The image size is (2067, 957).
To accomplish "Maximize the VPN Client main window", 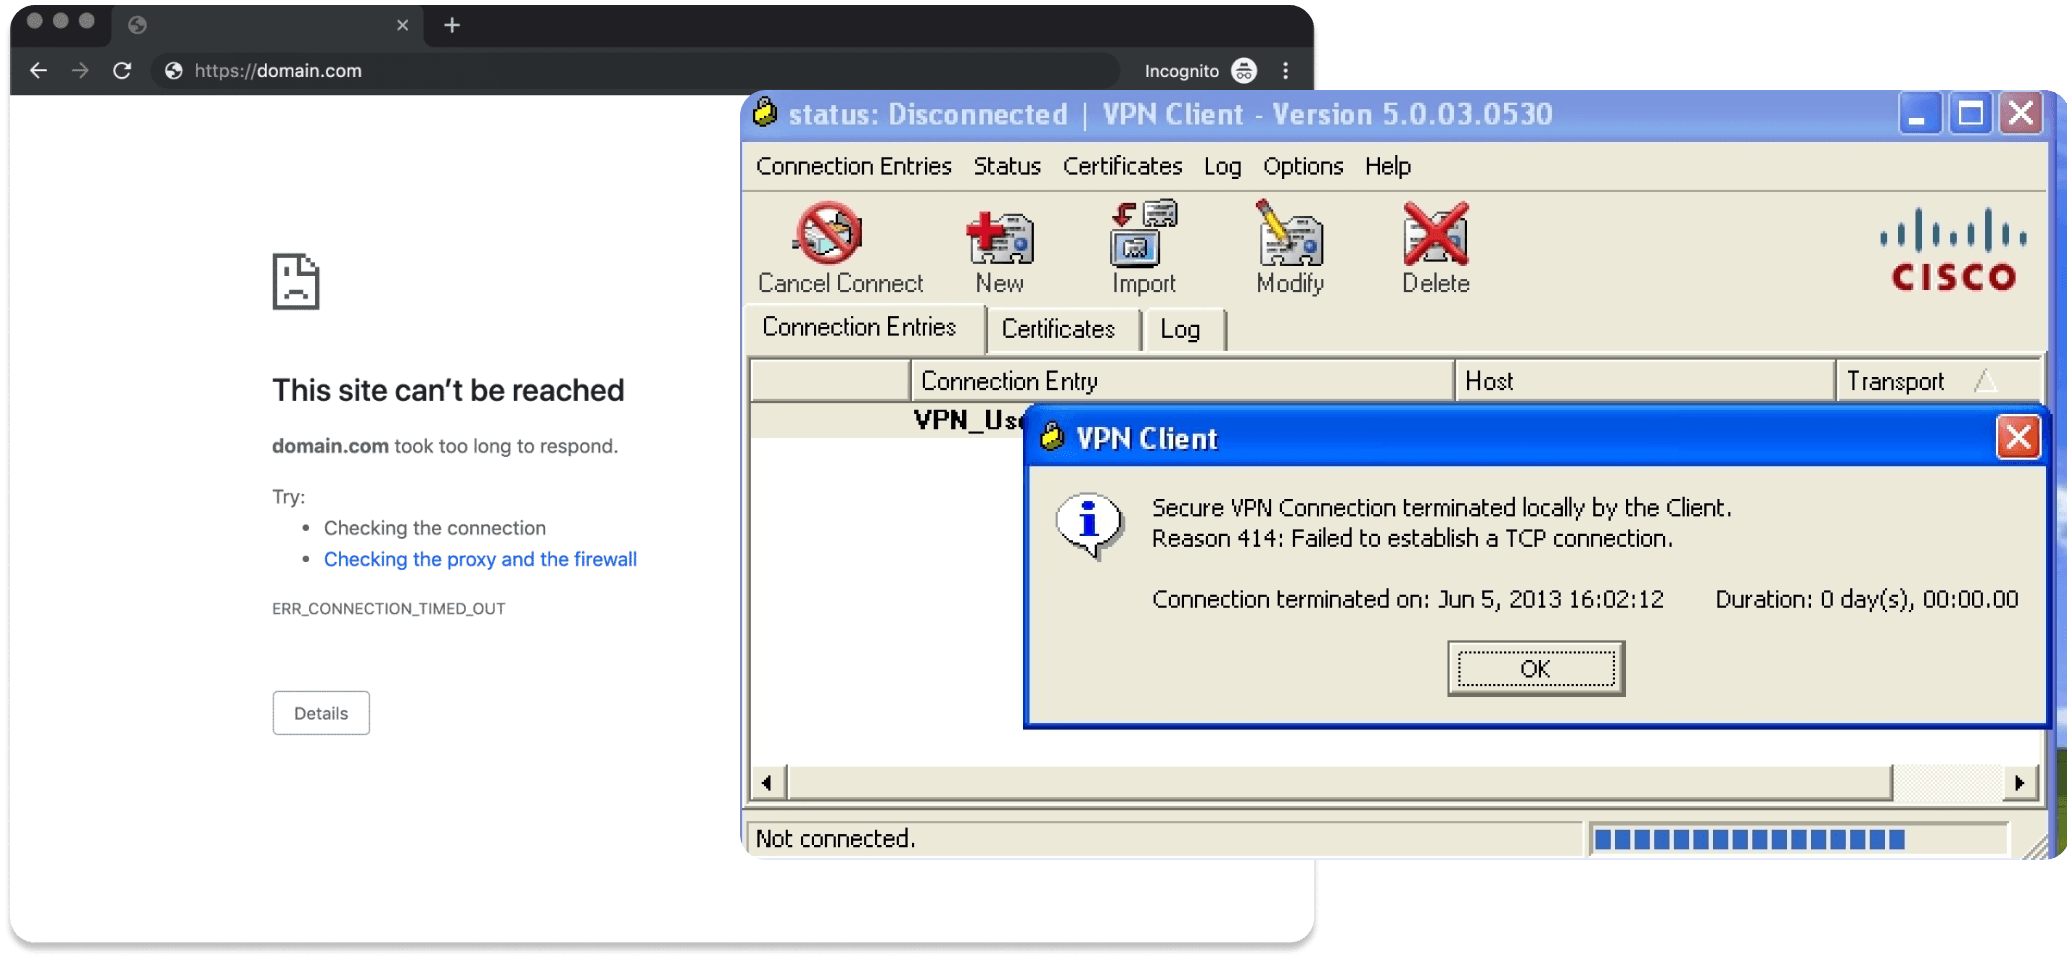I will (x=1971, y=113).
